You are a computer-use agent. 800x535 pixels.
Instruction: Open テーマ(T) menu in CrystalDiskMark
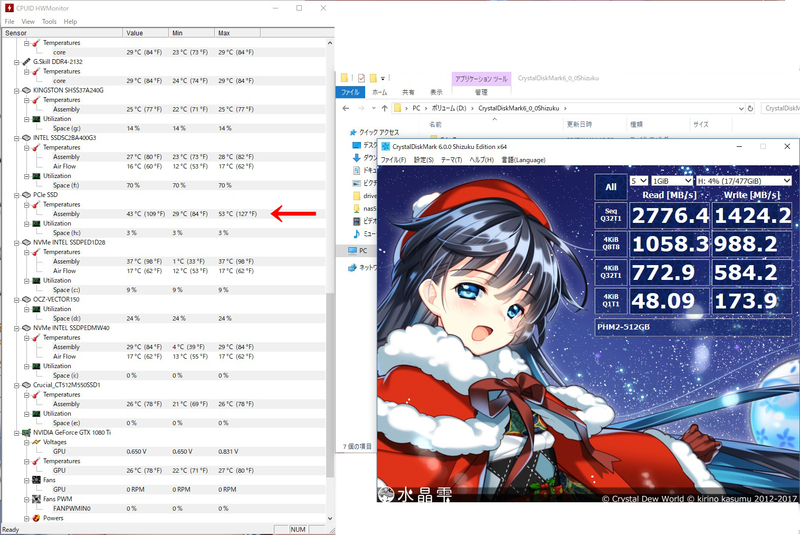click(x=451, y=160)
